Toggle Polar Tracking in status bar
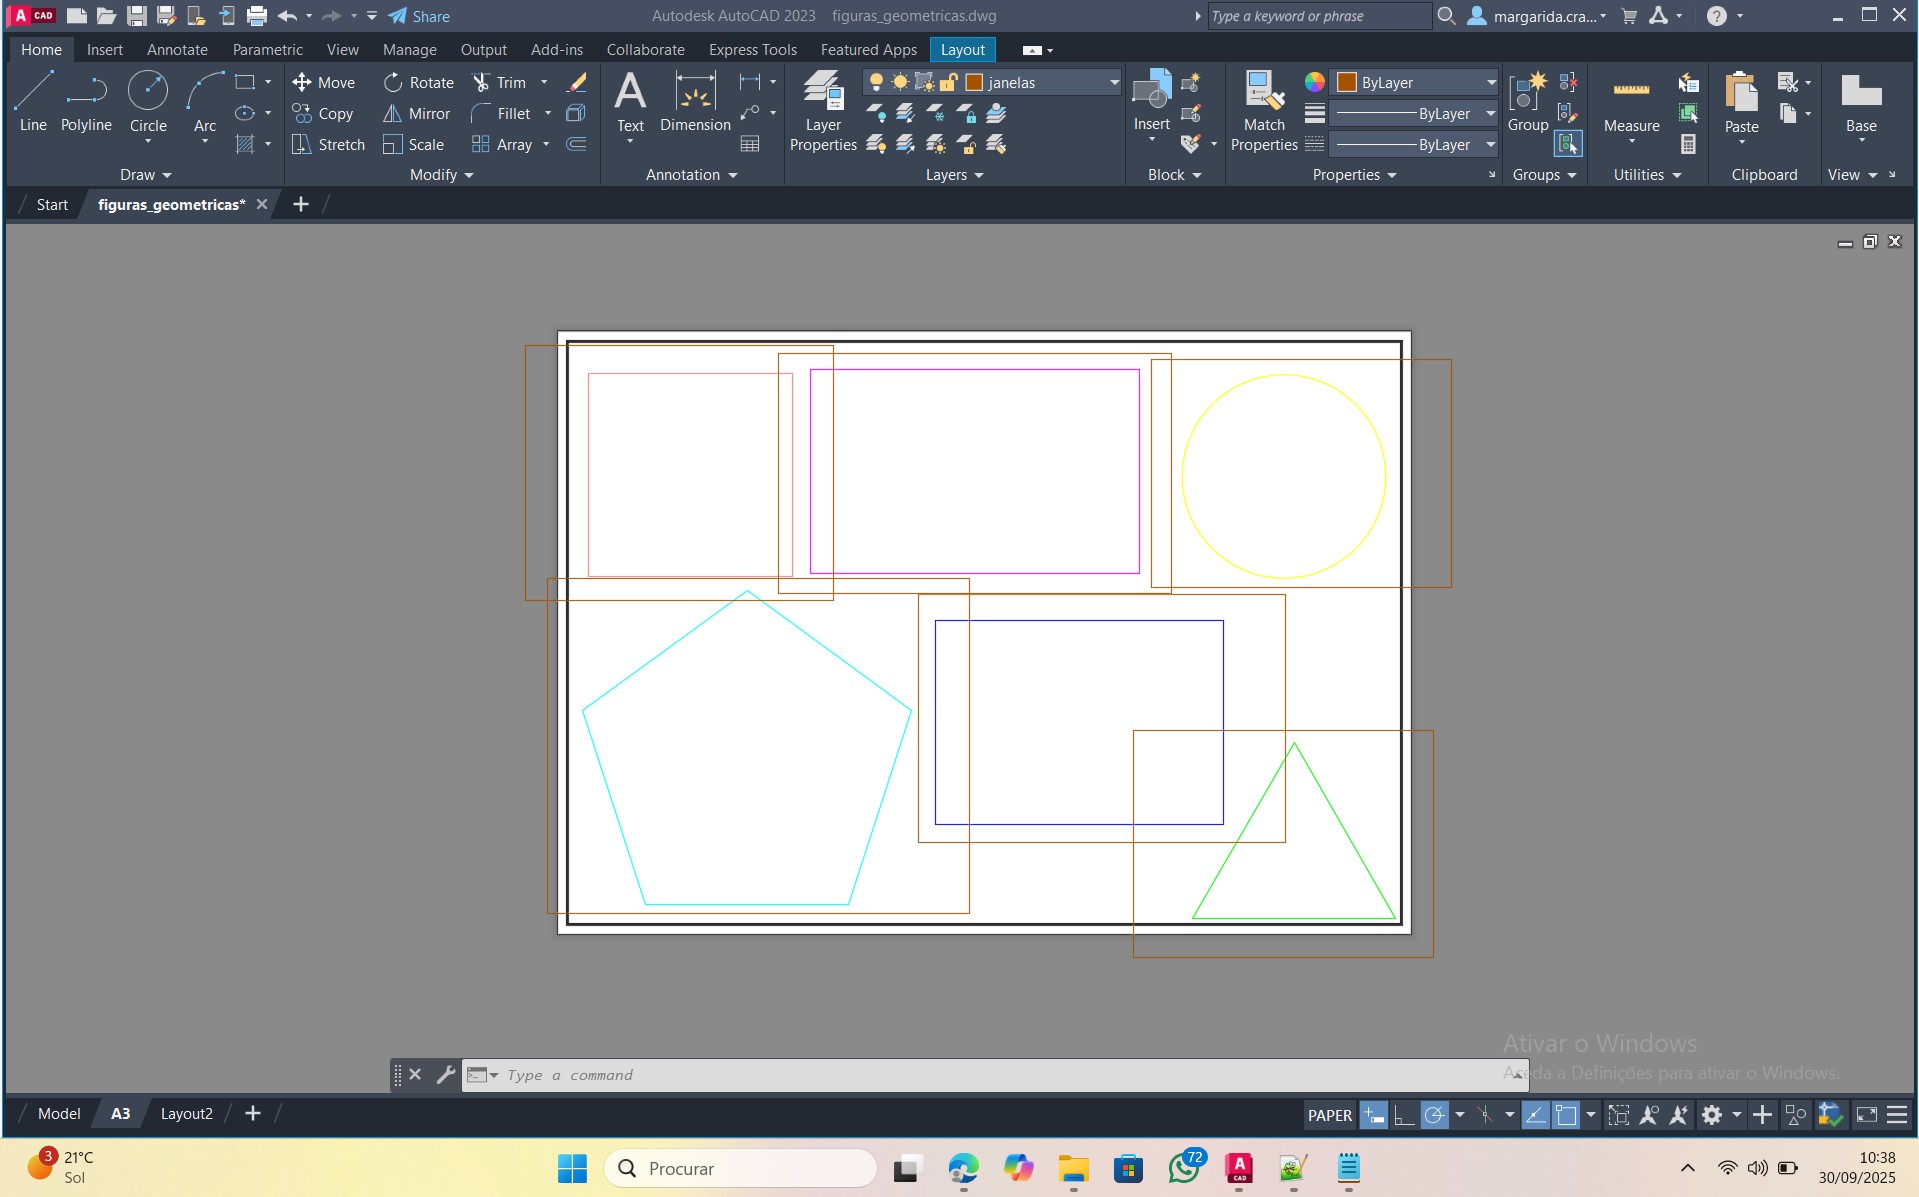 (x=1435, y=1115)
